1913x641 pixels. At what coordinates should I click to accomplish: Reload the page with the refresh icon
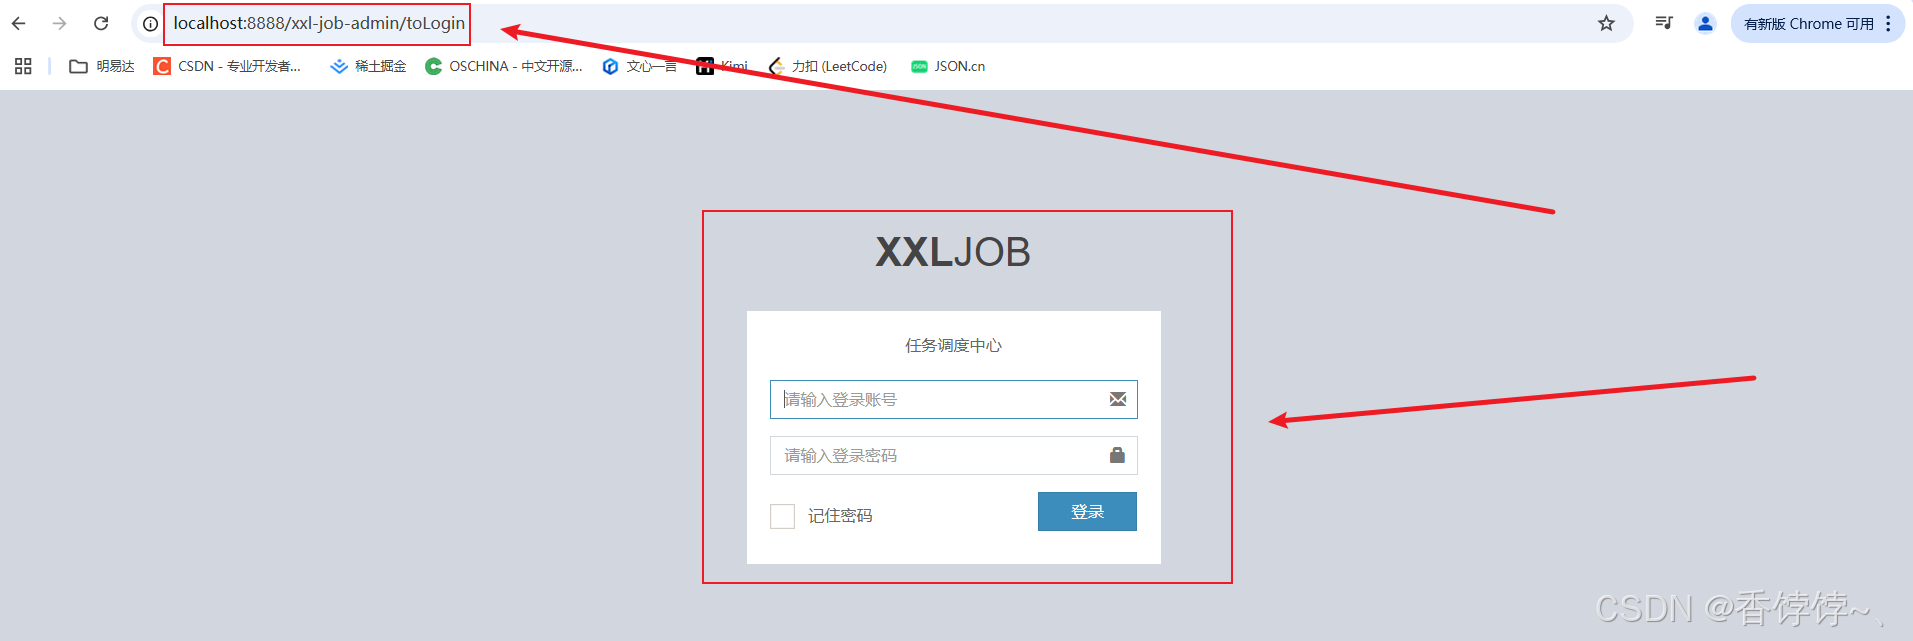(x=101, y=23)
